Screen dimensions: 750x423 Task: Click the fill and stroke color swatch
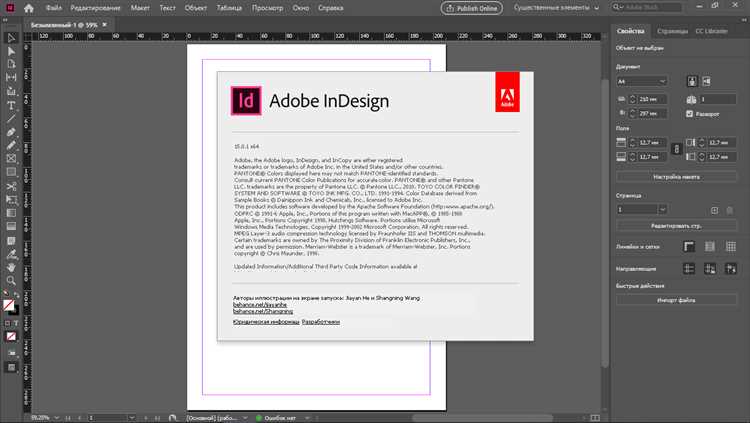11,305
